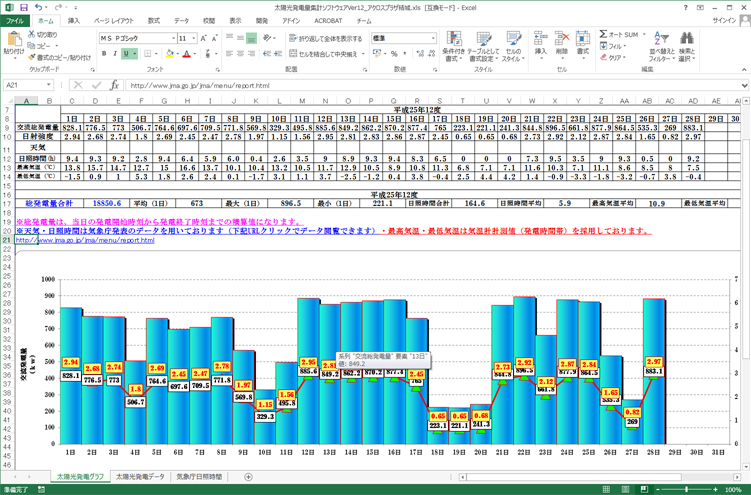
Task: Collapse the ribbon
Action: [x=744, y=70]
